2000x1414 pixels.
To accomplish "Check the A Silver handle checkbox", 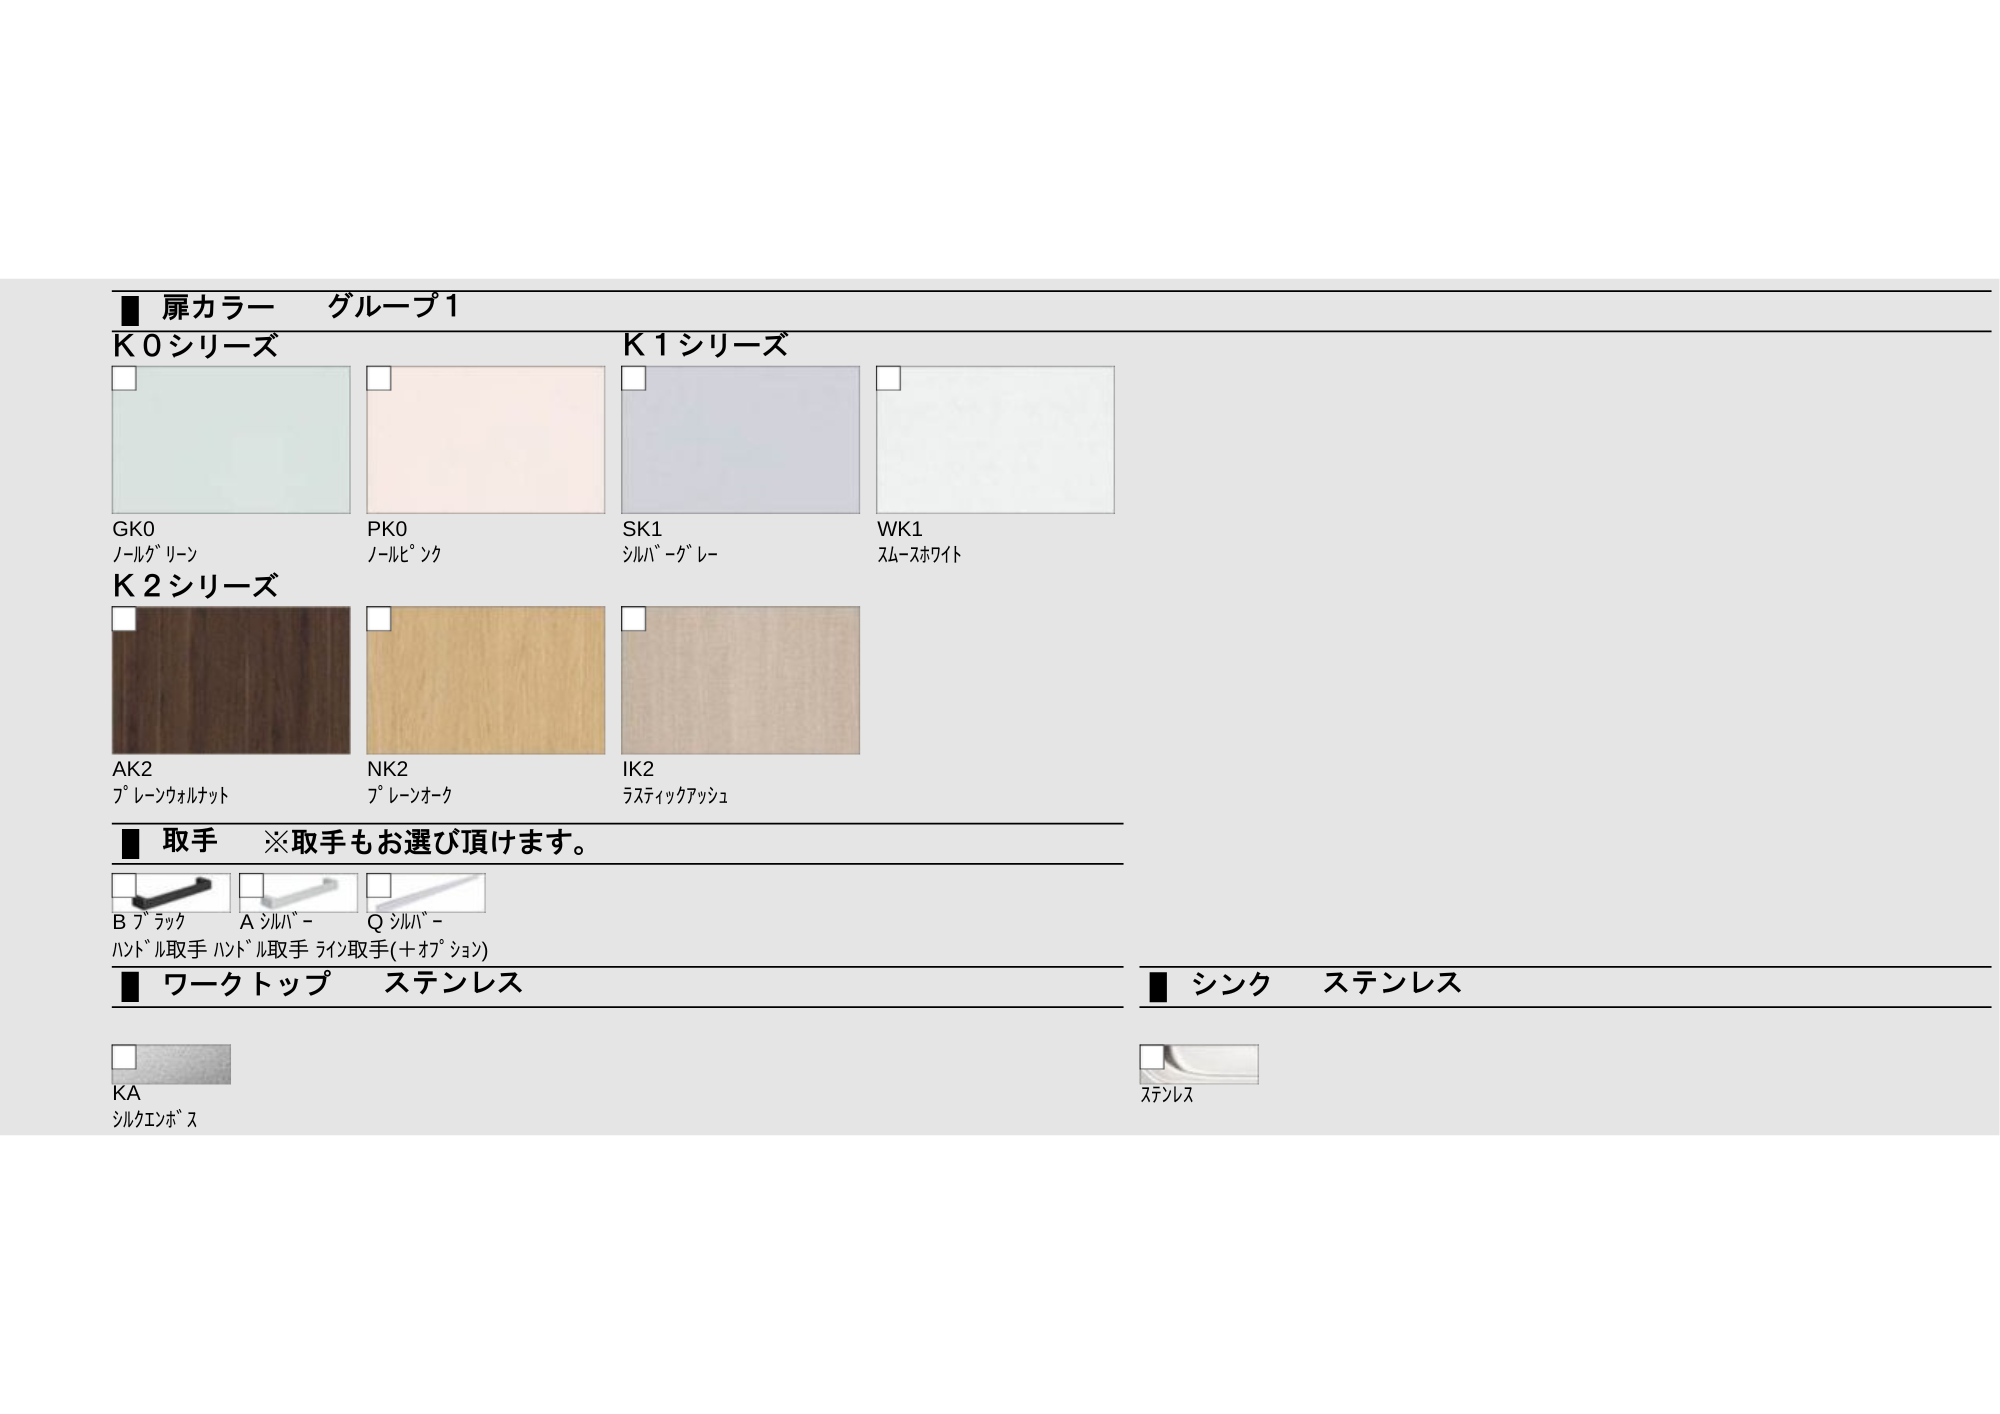I will (x=251, y=886).
